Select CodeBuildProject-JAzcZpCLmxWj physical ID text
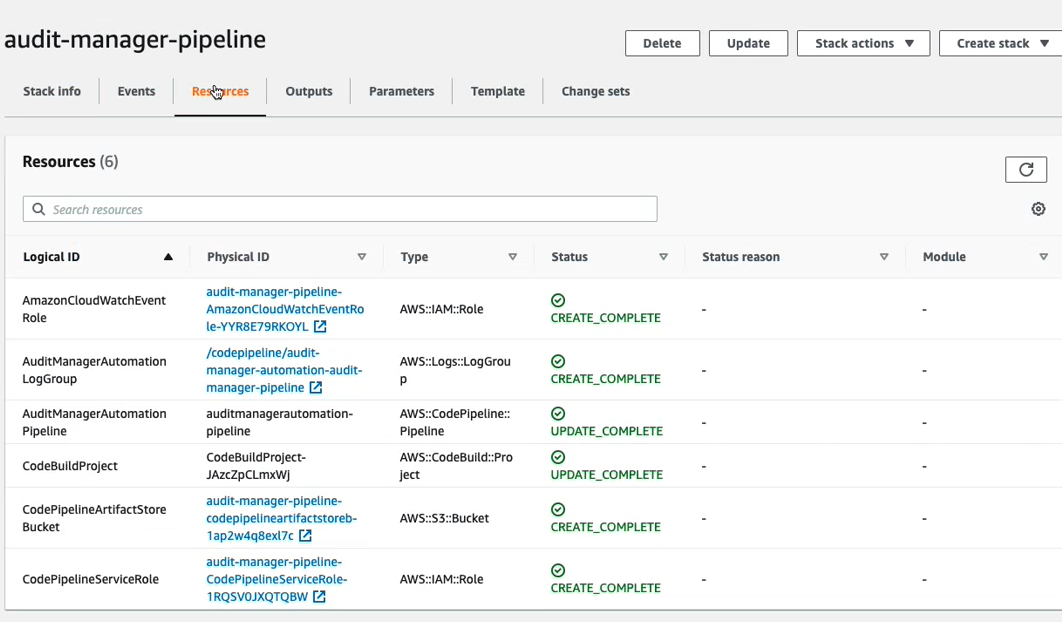Image resolution: width=1062 pixels, height=622 pixels. [x=256, y=466]
